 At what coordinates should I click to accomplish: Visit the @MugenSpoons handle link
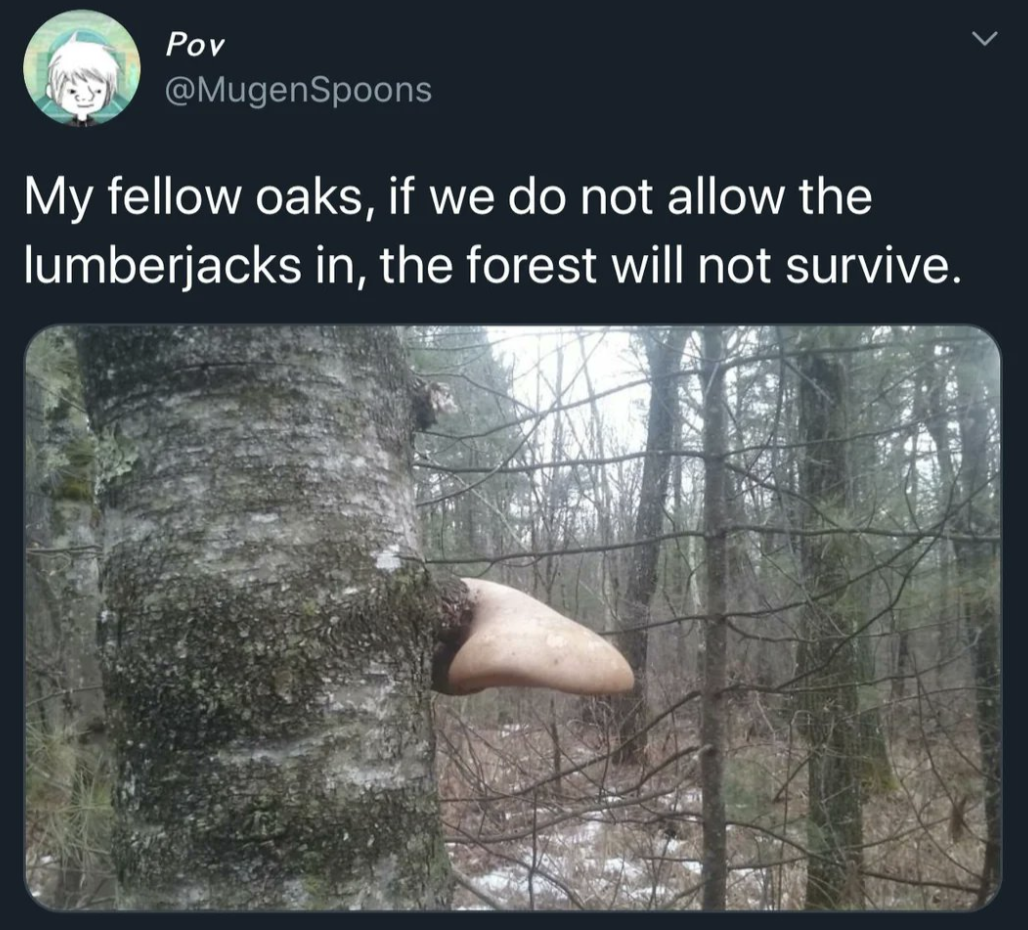point(298,90)
